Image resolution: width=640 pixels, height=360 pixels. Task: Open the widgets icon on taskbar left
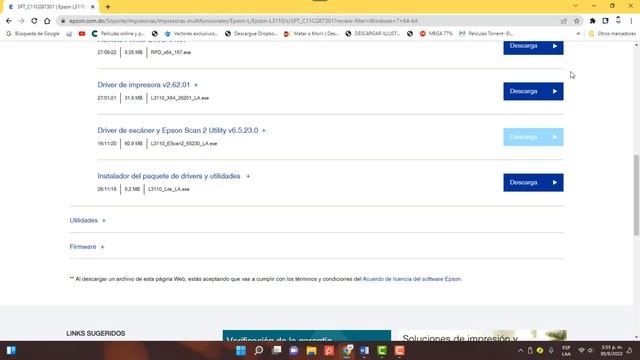[11, 351]
